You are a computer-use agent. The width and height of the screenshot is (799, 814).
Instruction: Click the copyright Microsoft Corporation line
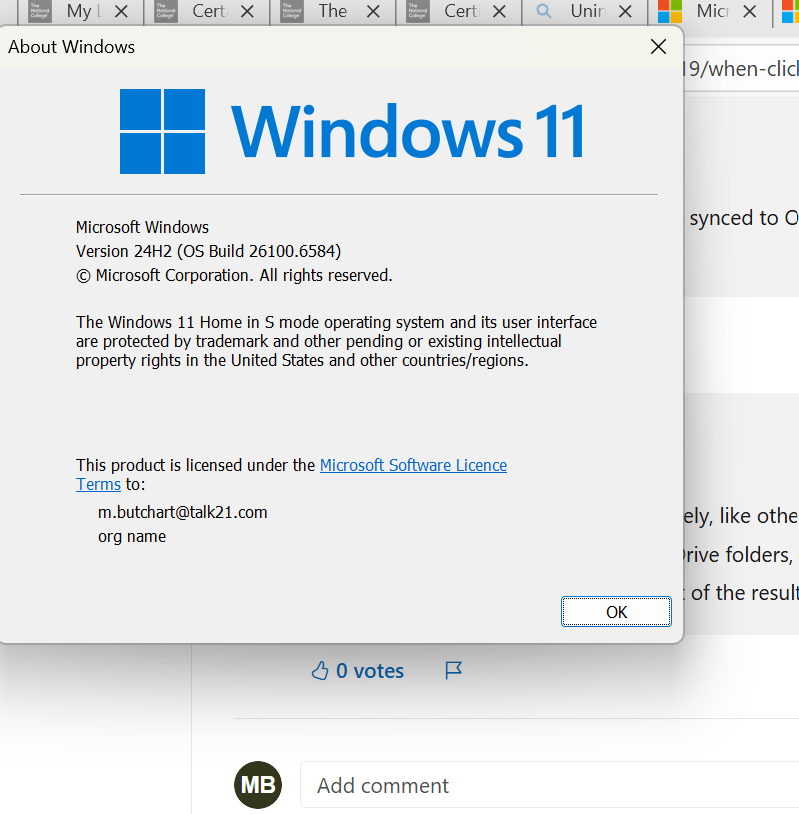tap(234, 275)
